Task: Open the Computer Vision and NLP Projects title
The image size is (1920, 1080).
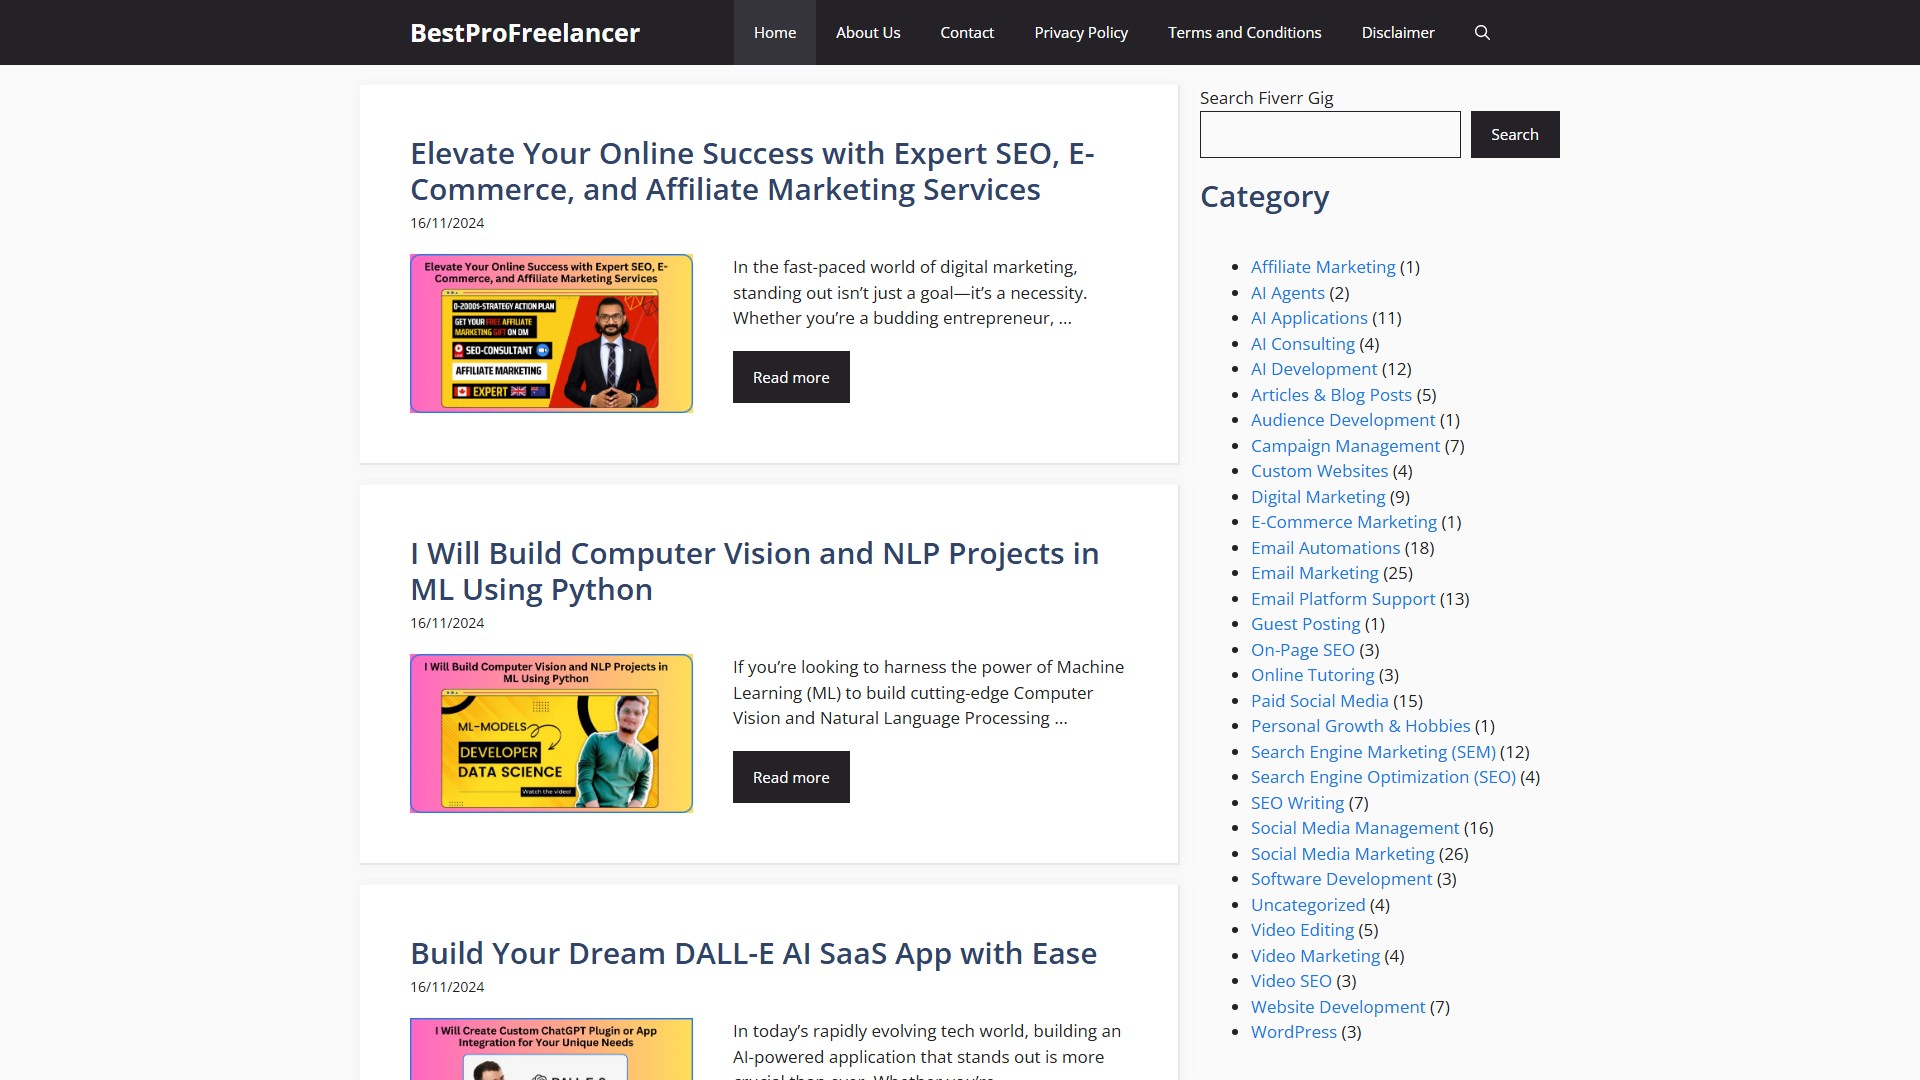Action: [x=754, y=571]
